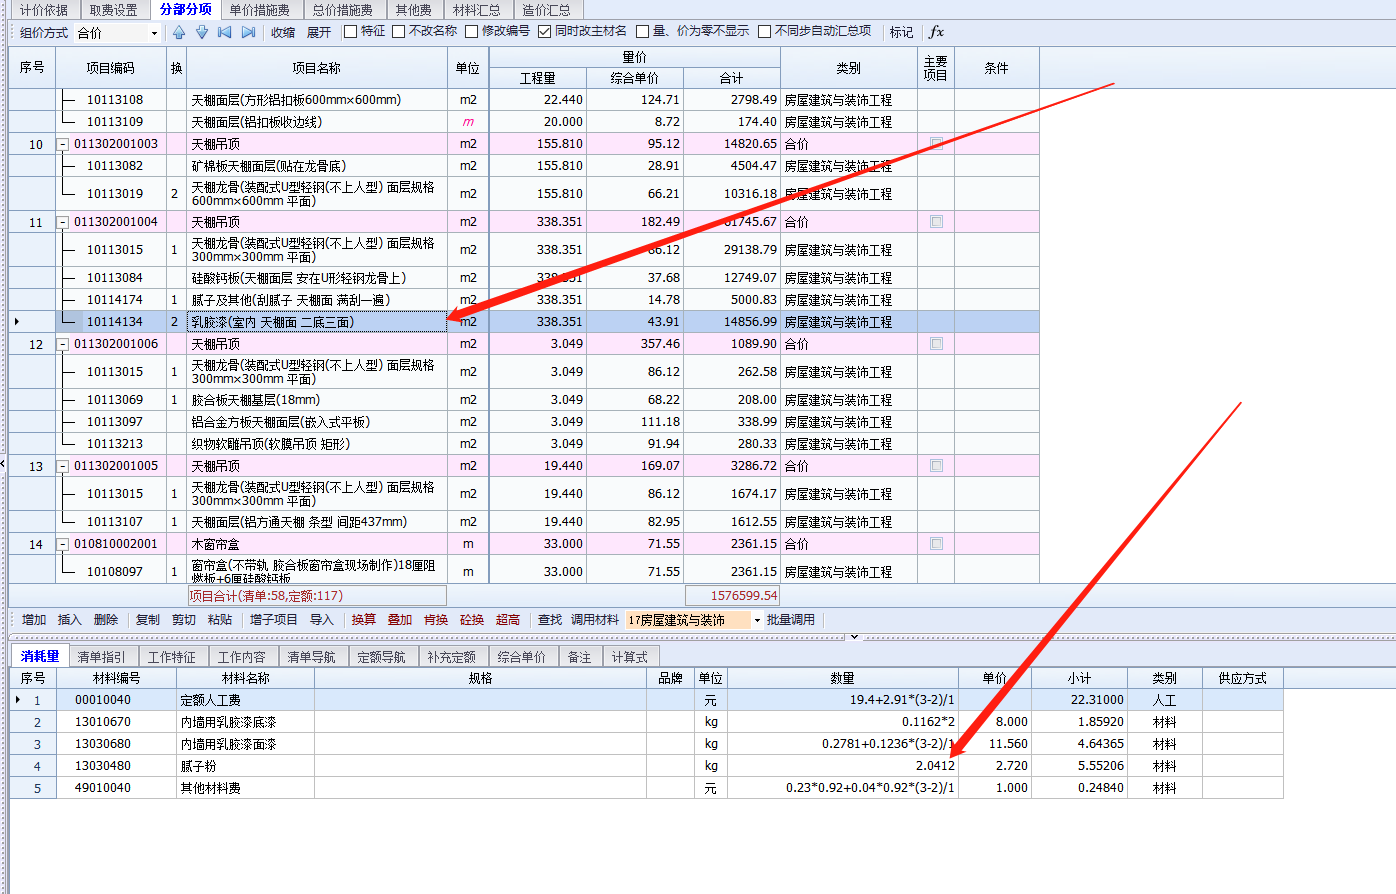This screenshot has height=894, width=1396.
Task: Switch to 单价措施费 tab
Action: [x=260, y=10]
